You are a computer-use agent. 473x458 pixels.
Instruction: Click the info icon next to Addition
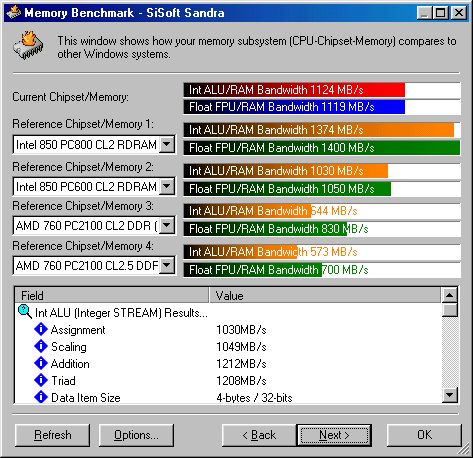[x=41, y=363]
